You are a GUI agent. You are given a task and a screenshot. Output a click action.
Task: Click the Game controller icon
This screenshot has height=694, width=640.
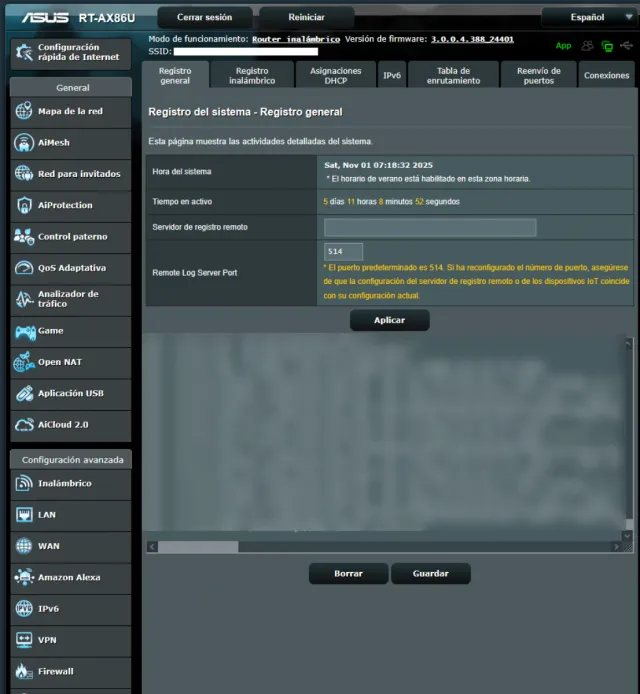(25, 331)
